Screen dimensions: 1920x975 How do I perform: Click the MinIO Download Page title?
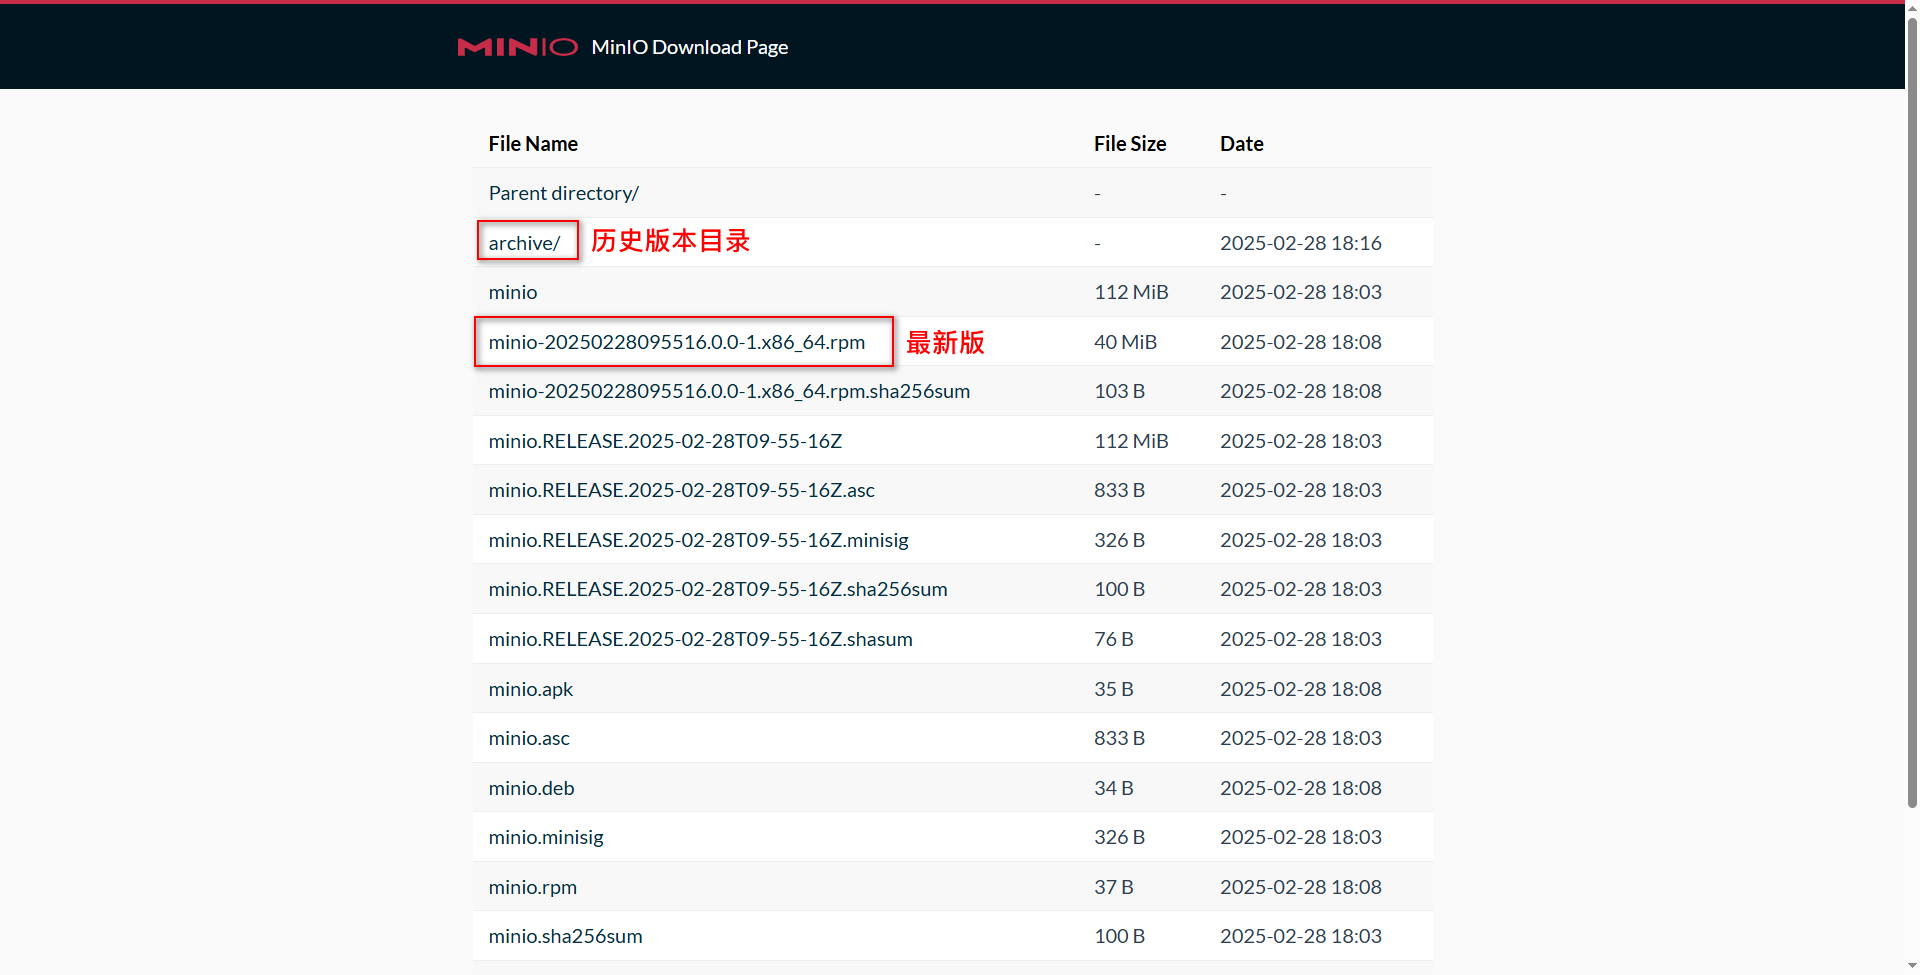pyautogui.click(x=690, y=47)
